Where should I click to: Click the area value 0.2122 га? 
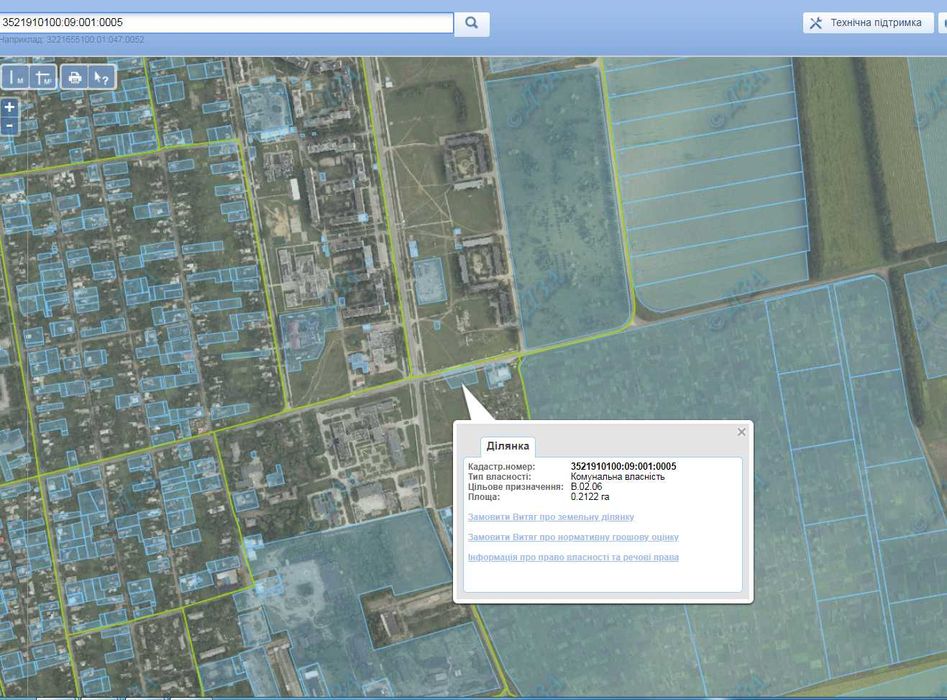590,496
